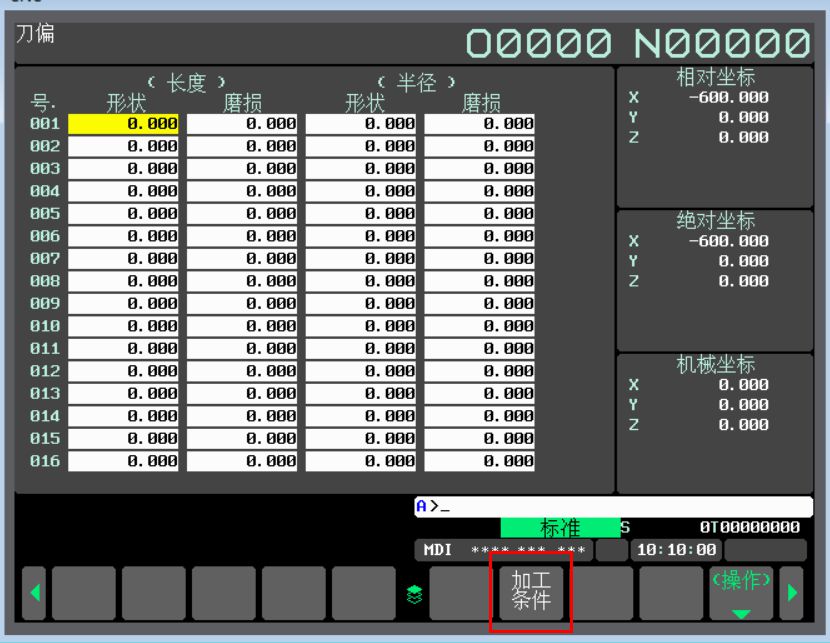Click absolute X value -600.000
The width and height of the screenshot is (830, 643).
pos(728,241)
